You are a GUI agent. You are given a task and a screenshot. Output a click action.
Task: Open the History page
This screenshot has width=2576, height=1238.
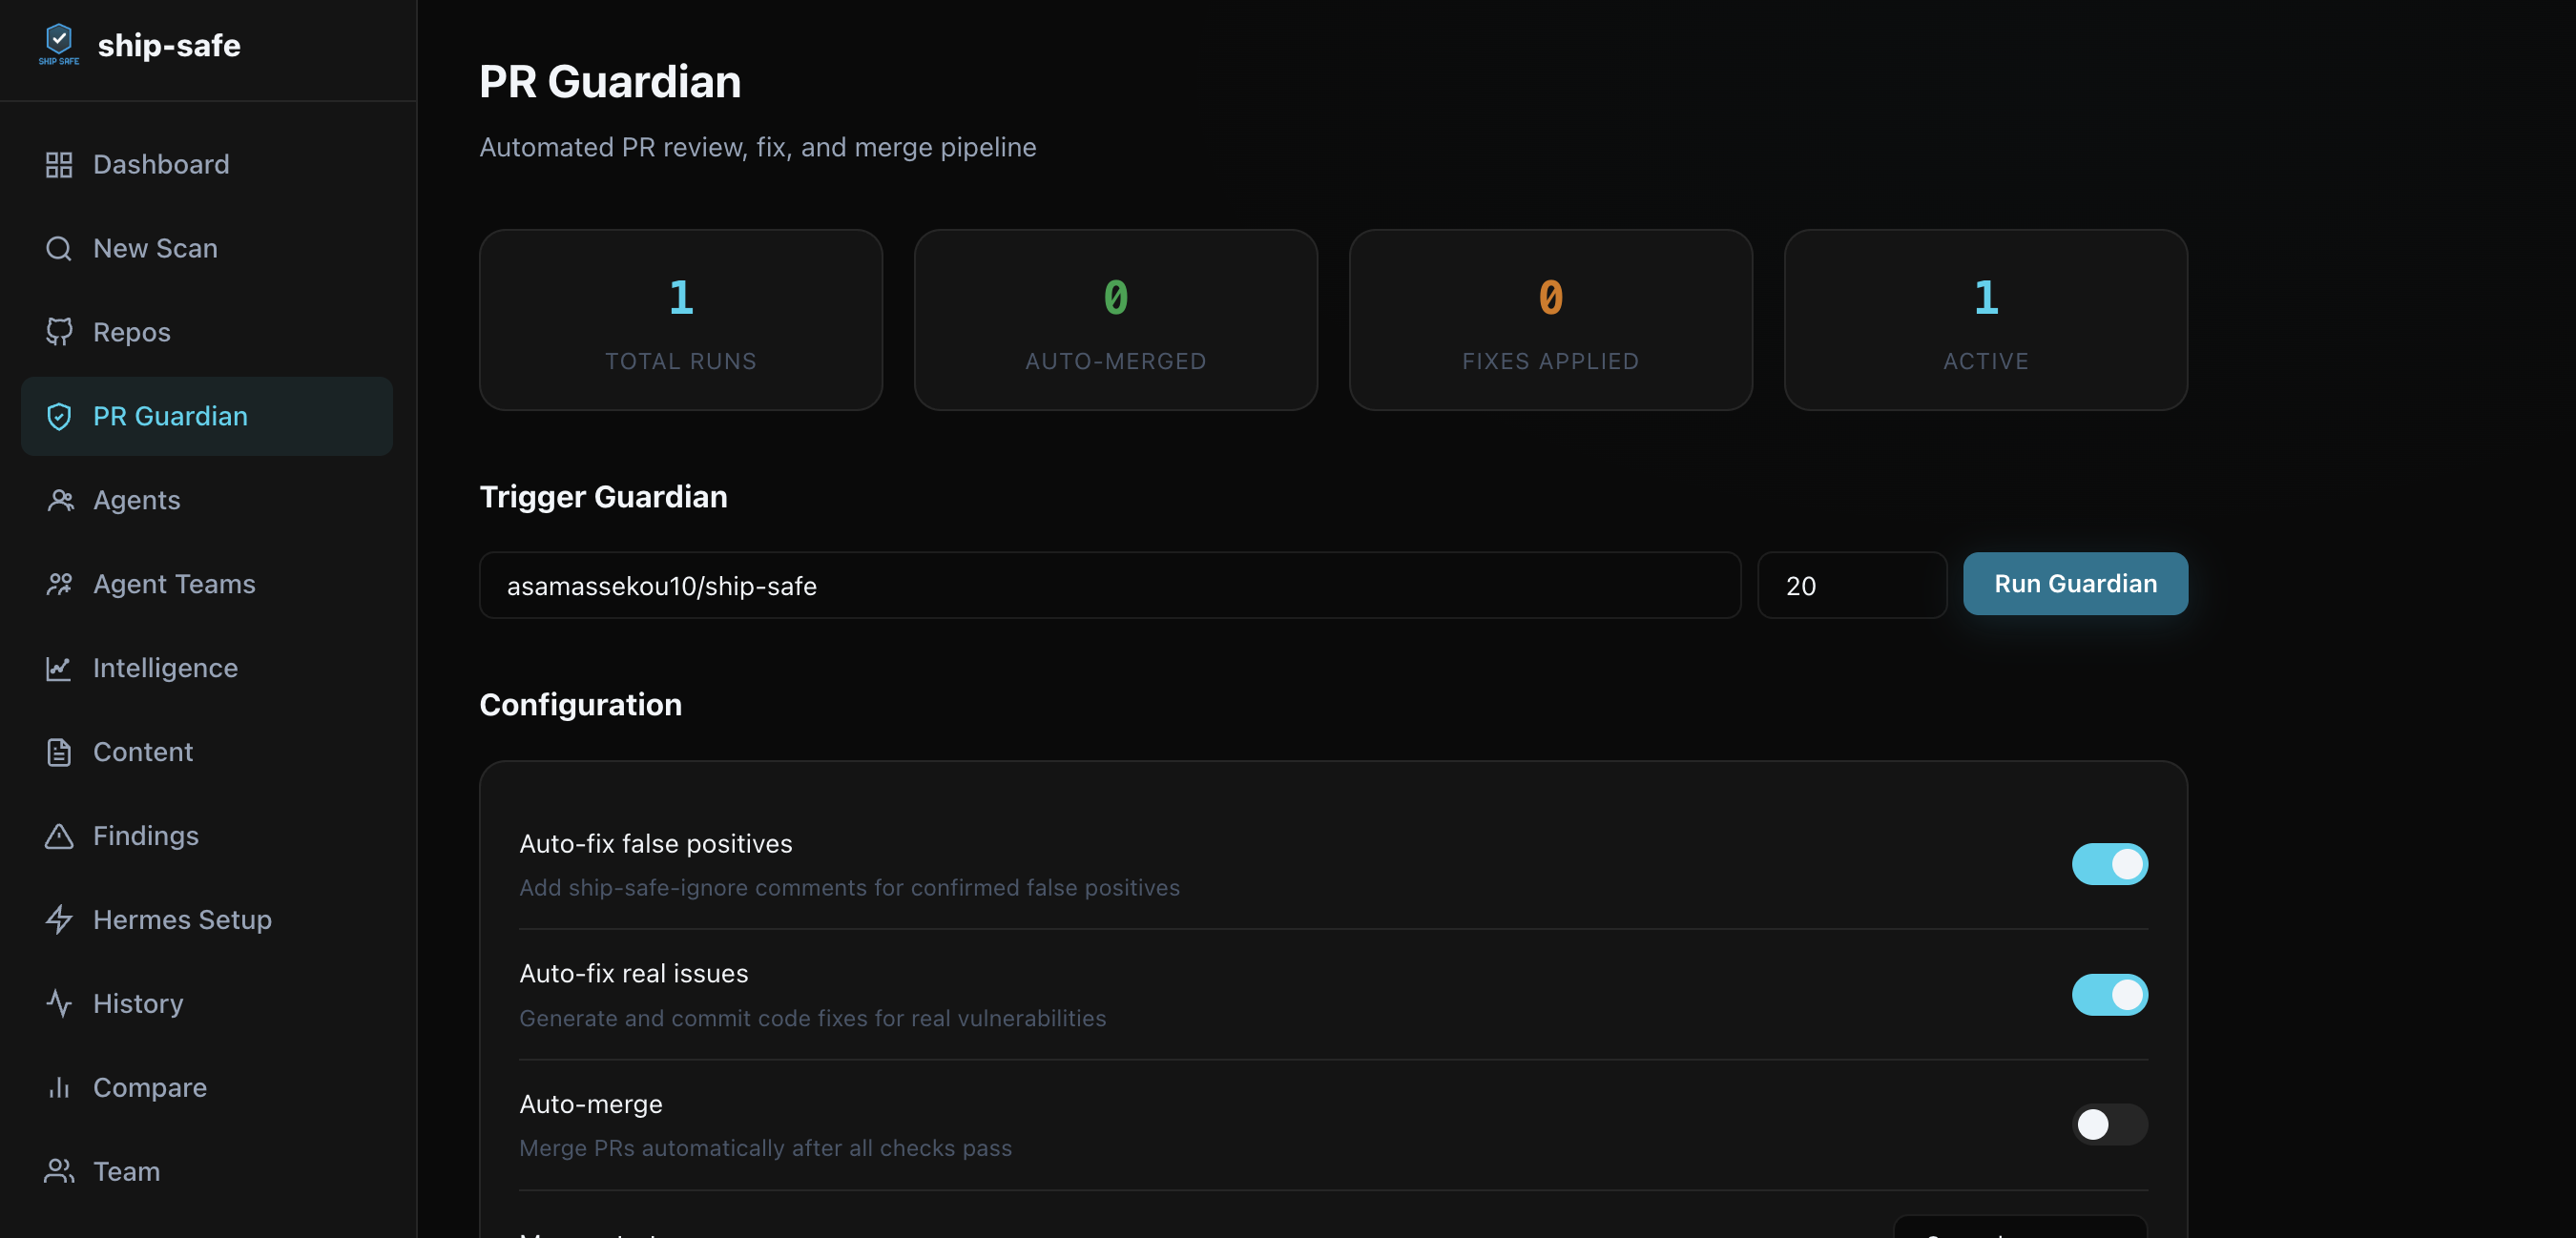207,1004
